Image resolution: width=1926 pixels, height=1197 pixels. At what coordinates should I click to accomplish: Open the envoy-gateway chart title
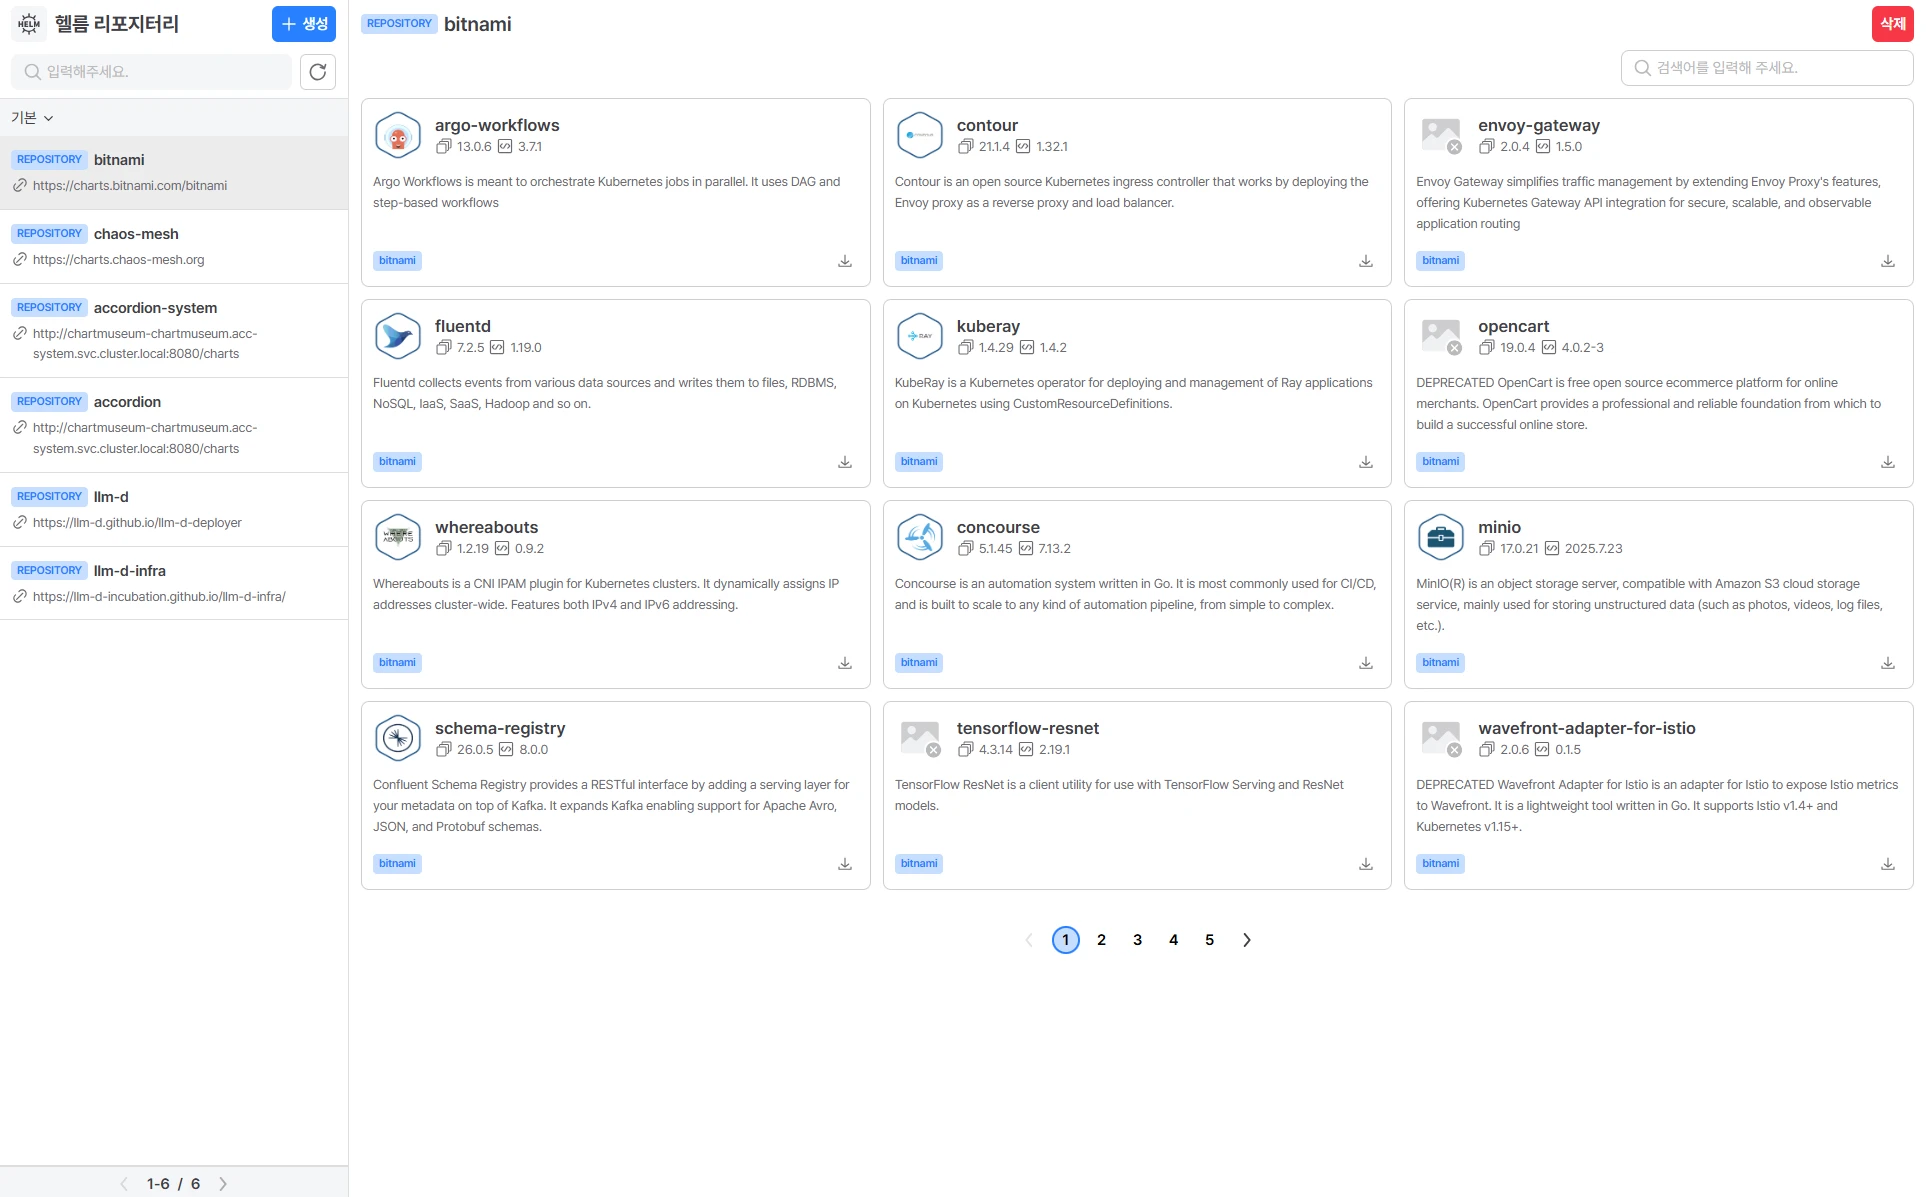(1539, 125)
